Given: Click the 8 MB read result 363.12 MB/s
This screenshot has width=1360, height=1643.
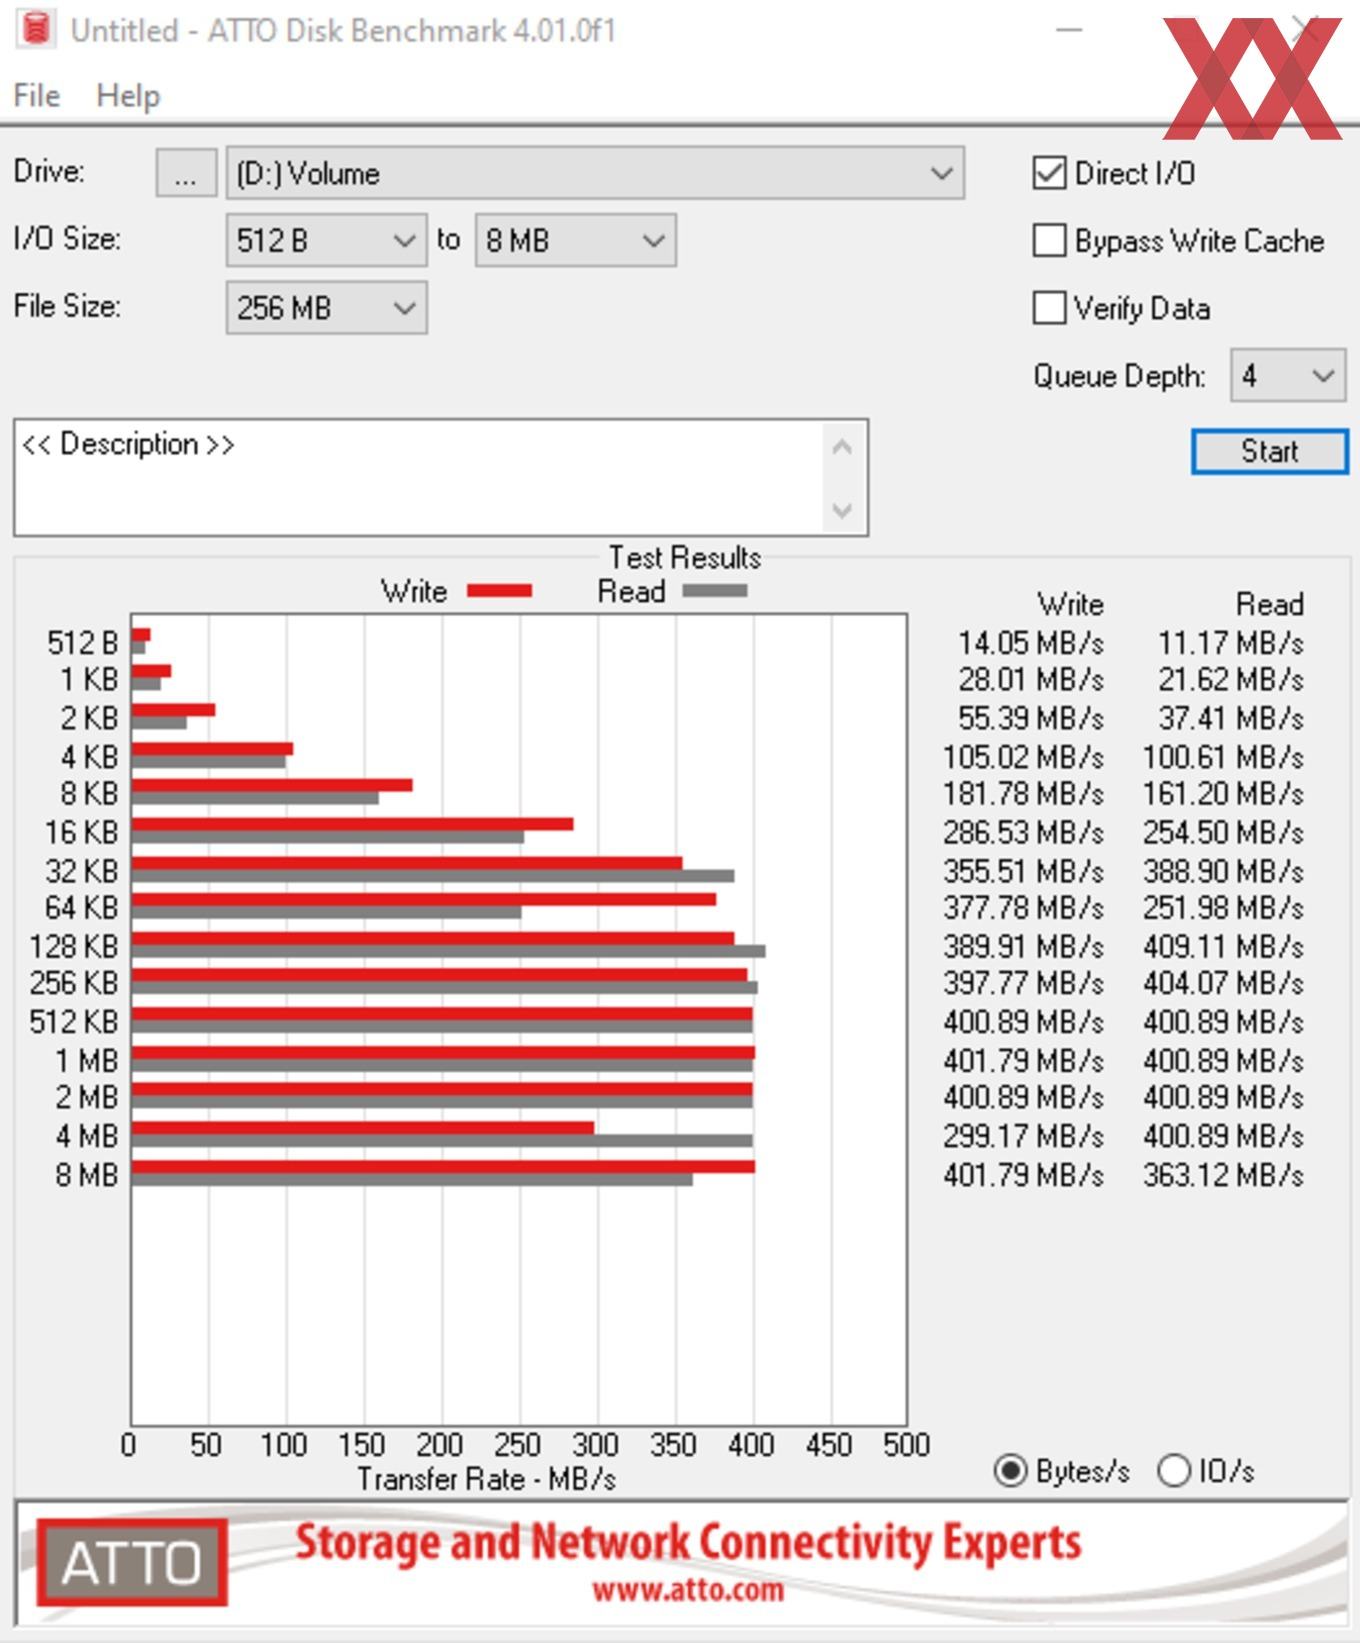Looking at the screenshot, I should click(1223, 1174).
